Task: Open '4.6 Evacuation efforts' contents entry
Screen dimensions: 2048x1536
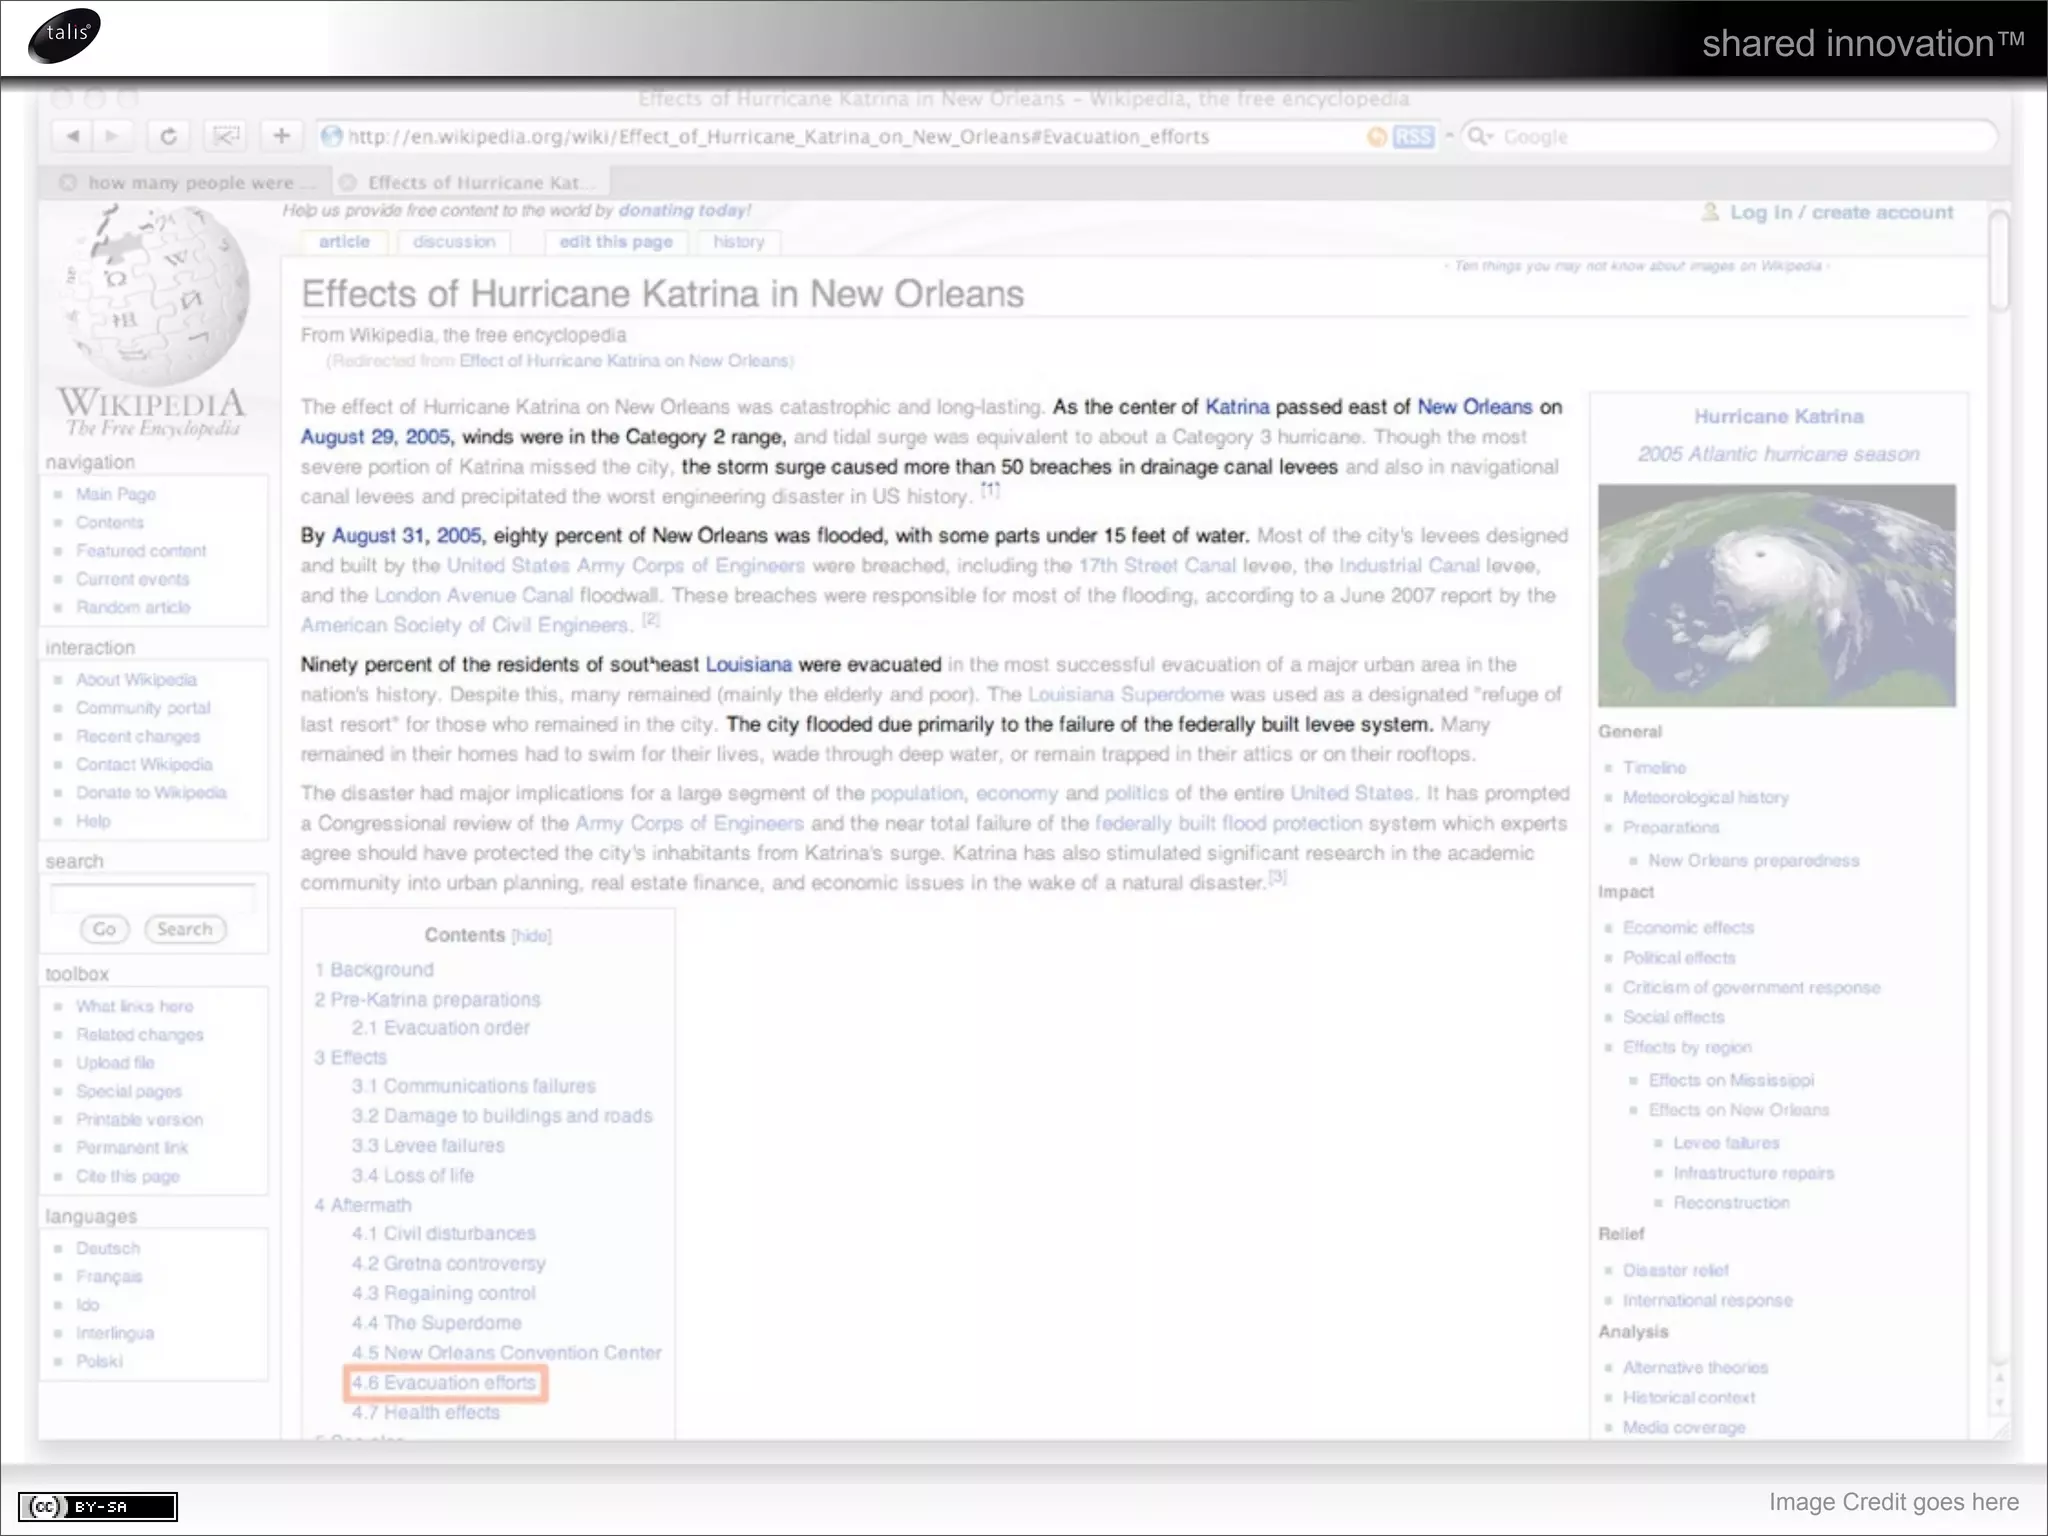Action: (444, 1383)
